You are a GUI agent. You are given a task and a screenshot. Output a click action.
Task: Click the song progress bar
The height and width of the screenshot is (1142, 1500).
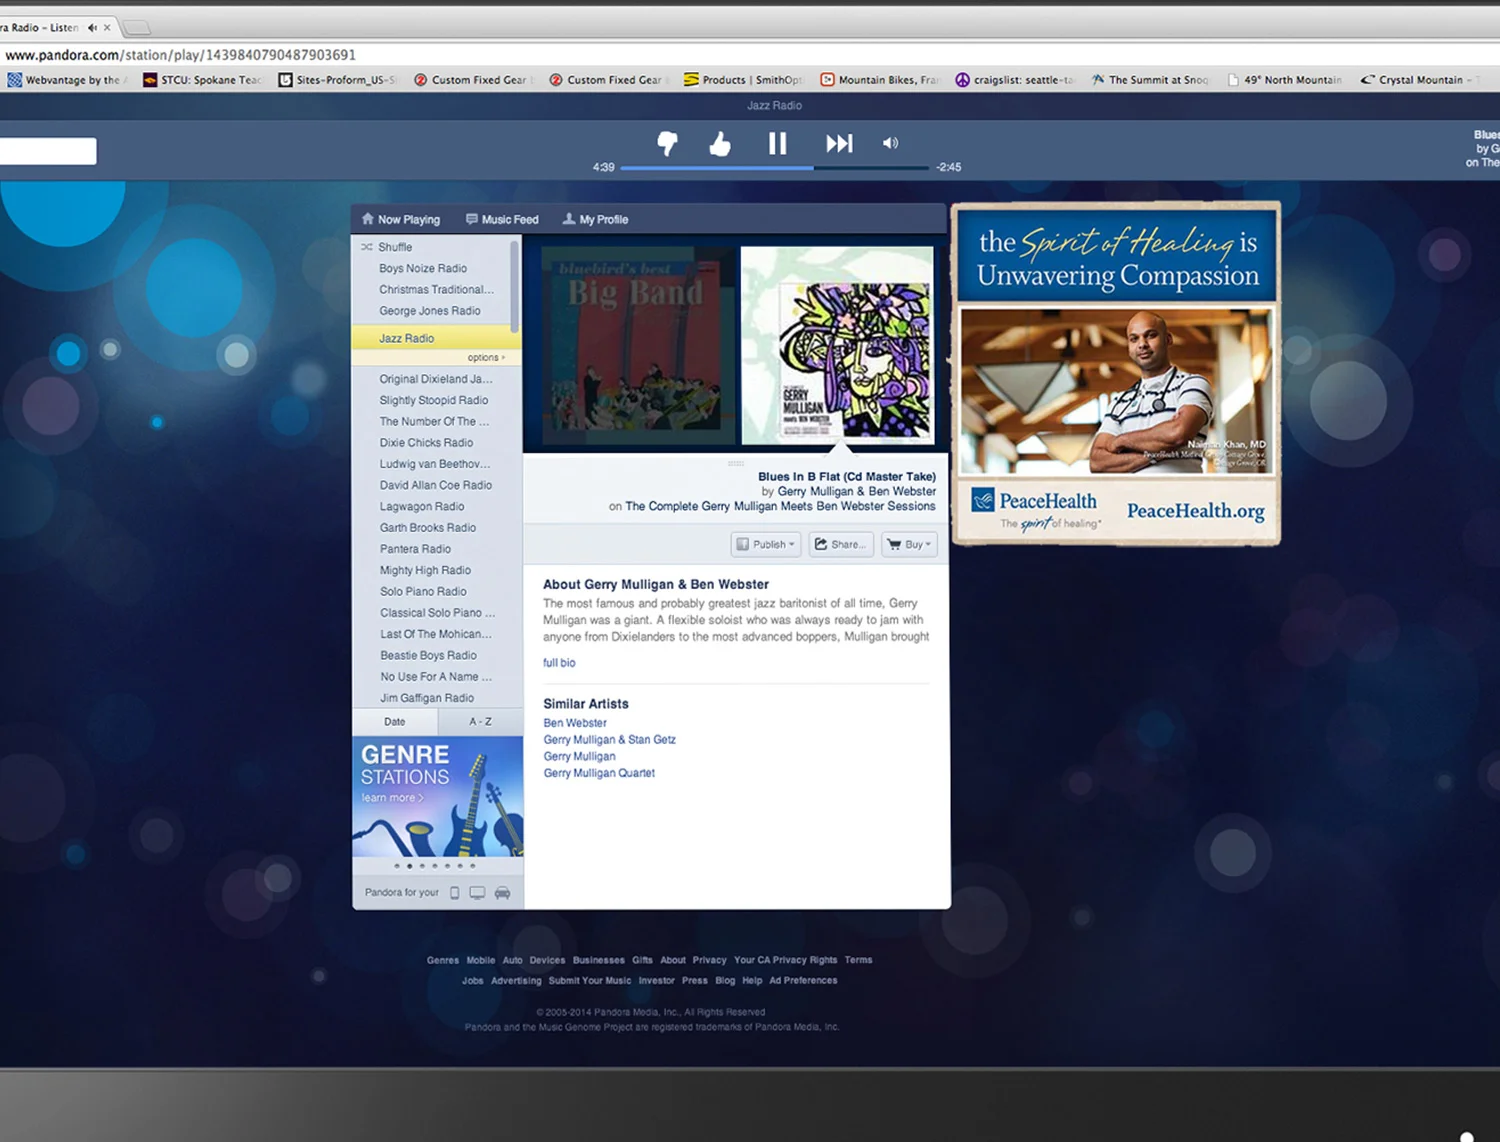[775, 168]
